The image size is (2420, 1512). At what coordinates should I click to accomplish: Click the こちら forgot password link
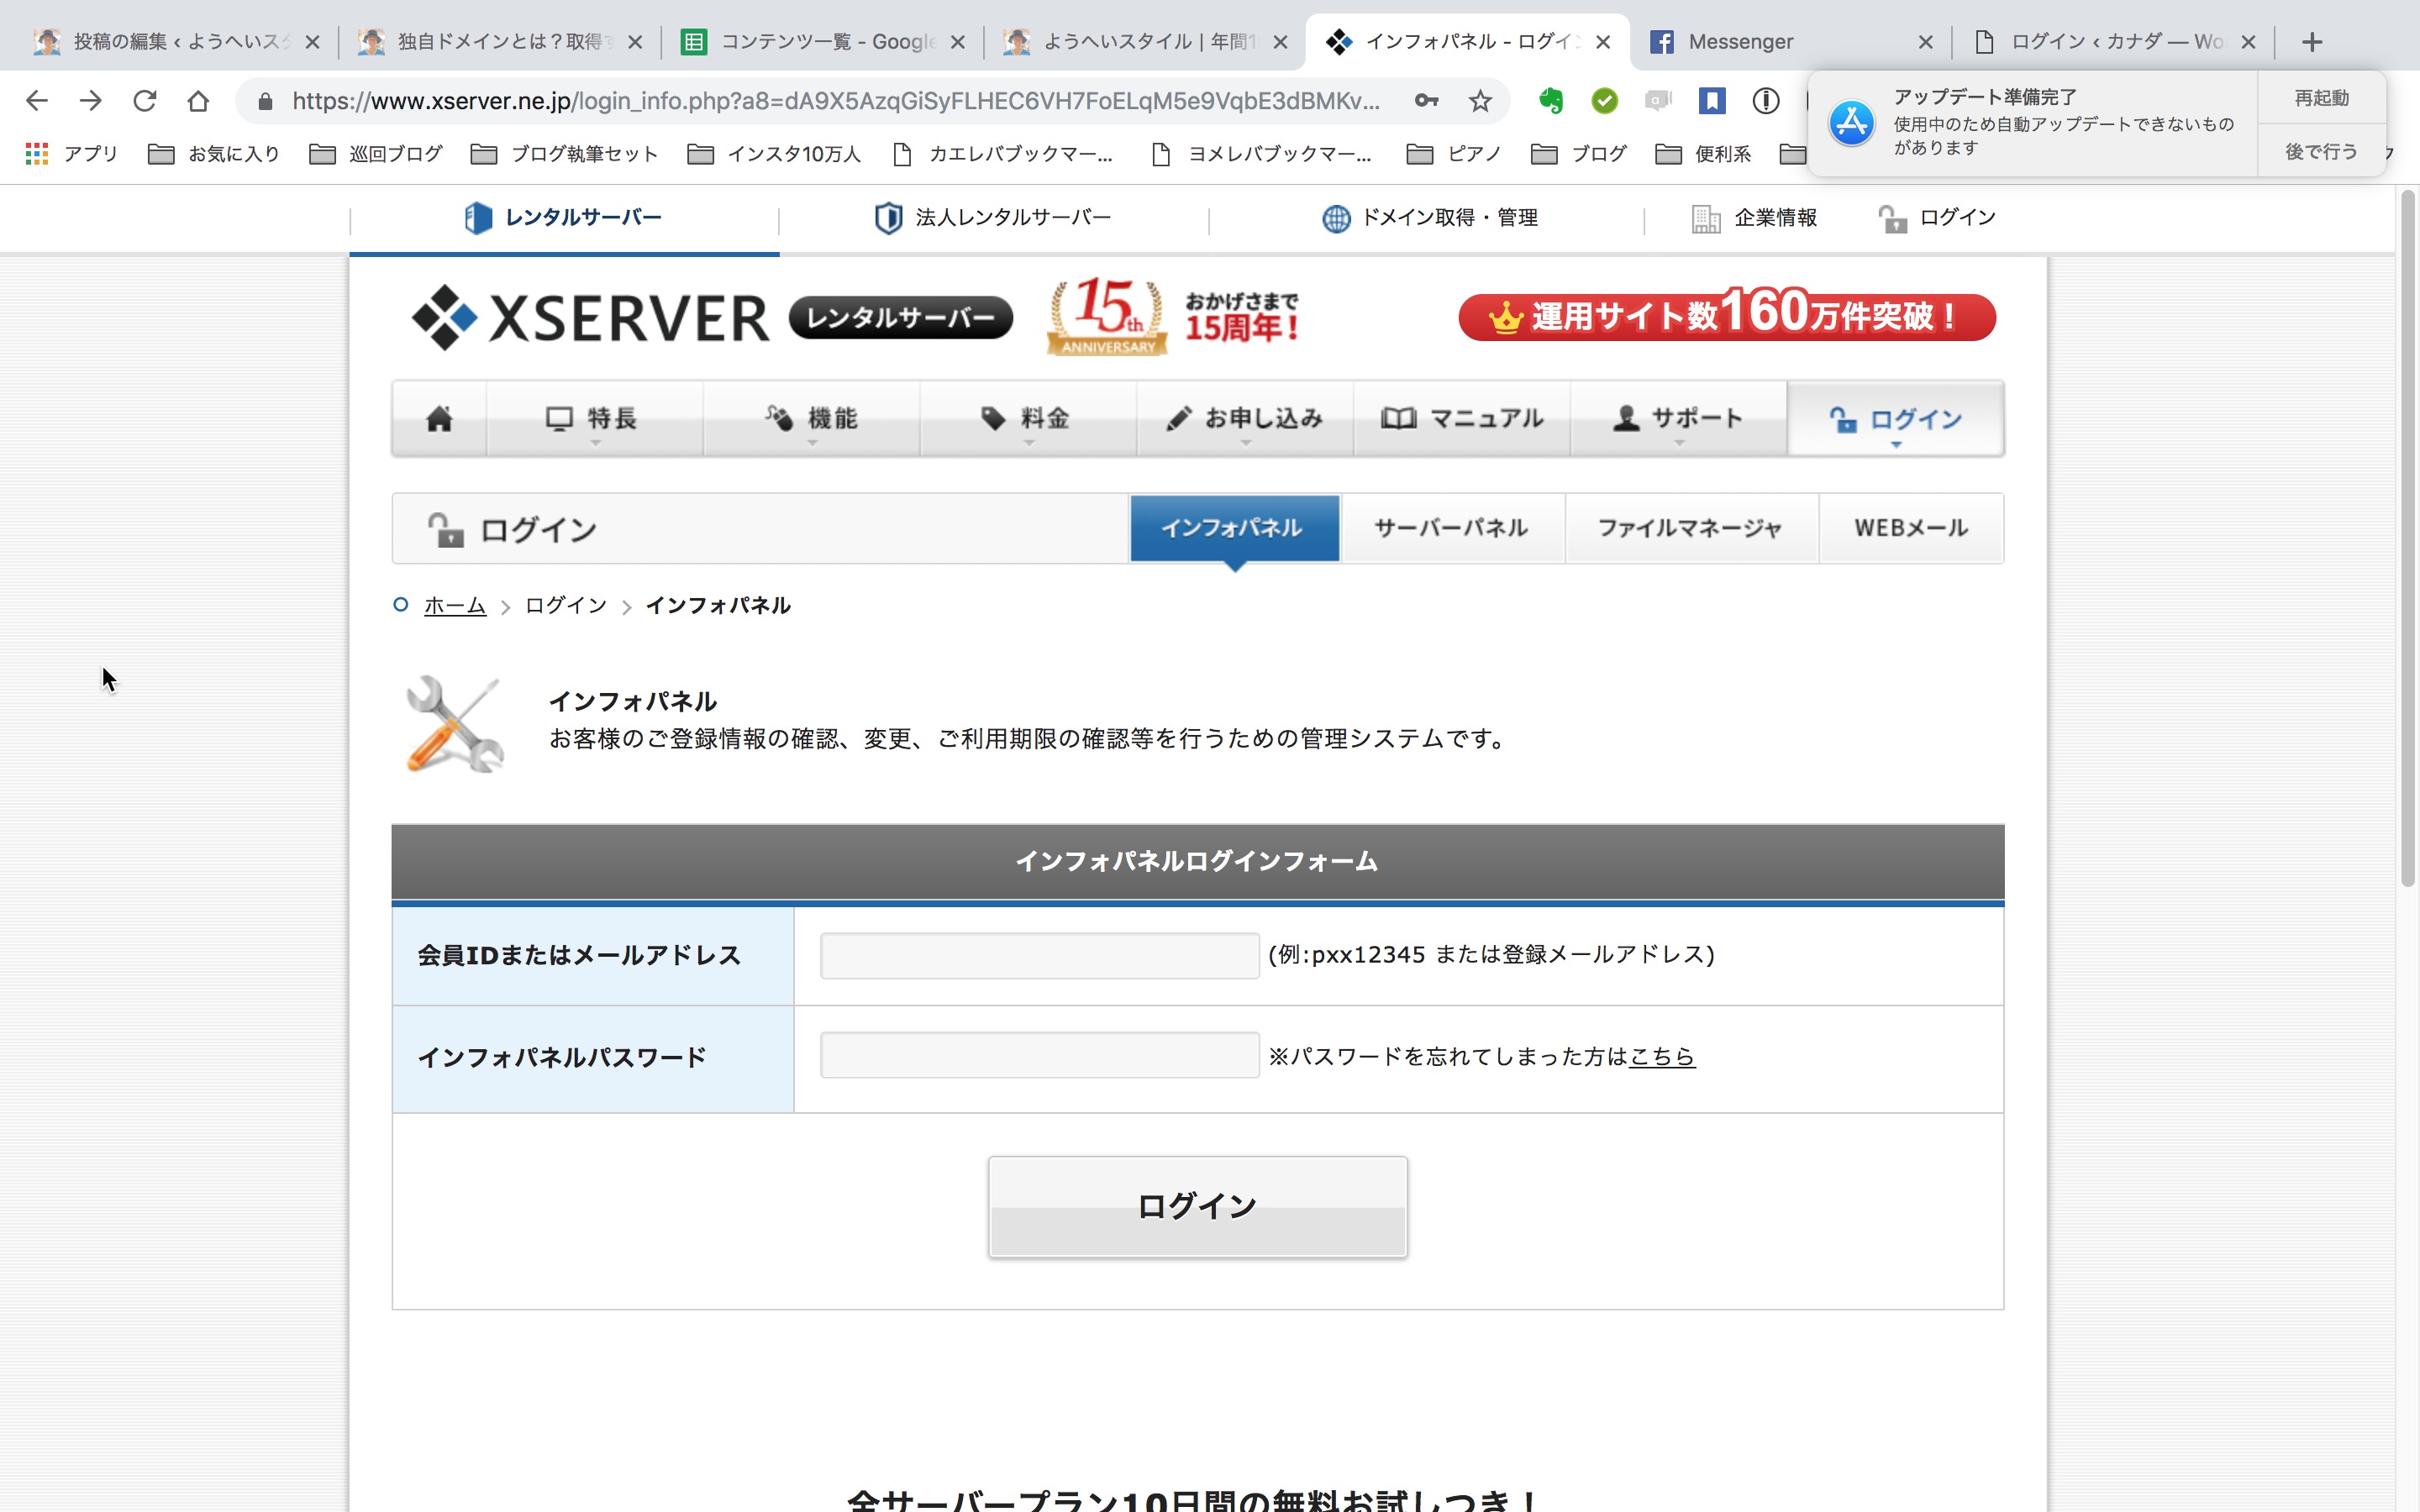pyautogui.click(x=1662, y=1056)
